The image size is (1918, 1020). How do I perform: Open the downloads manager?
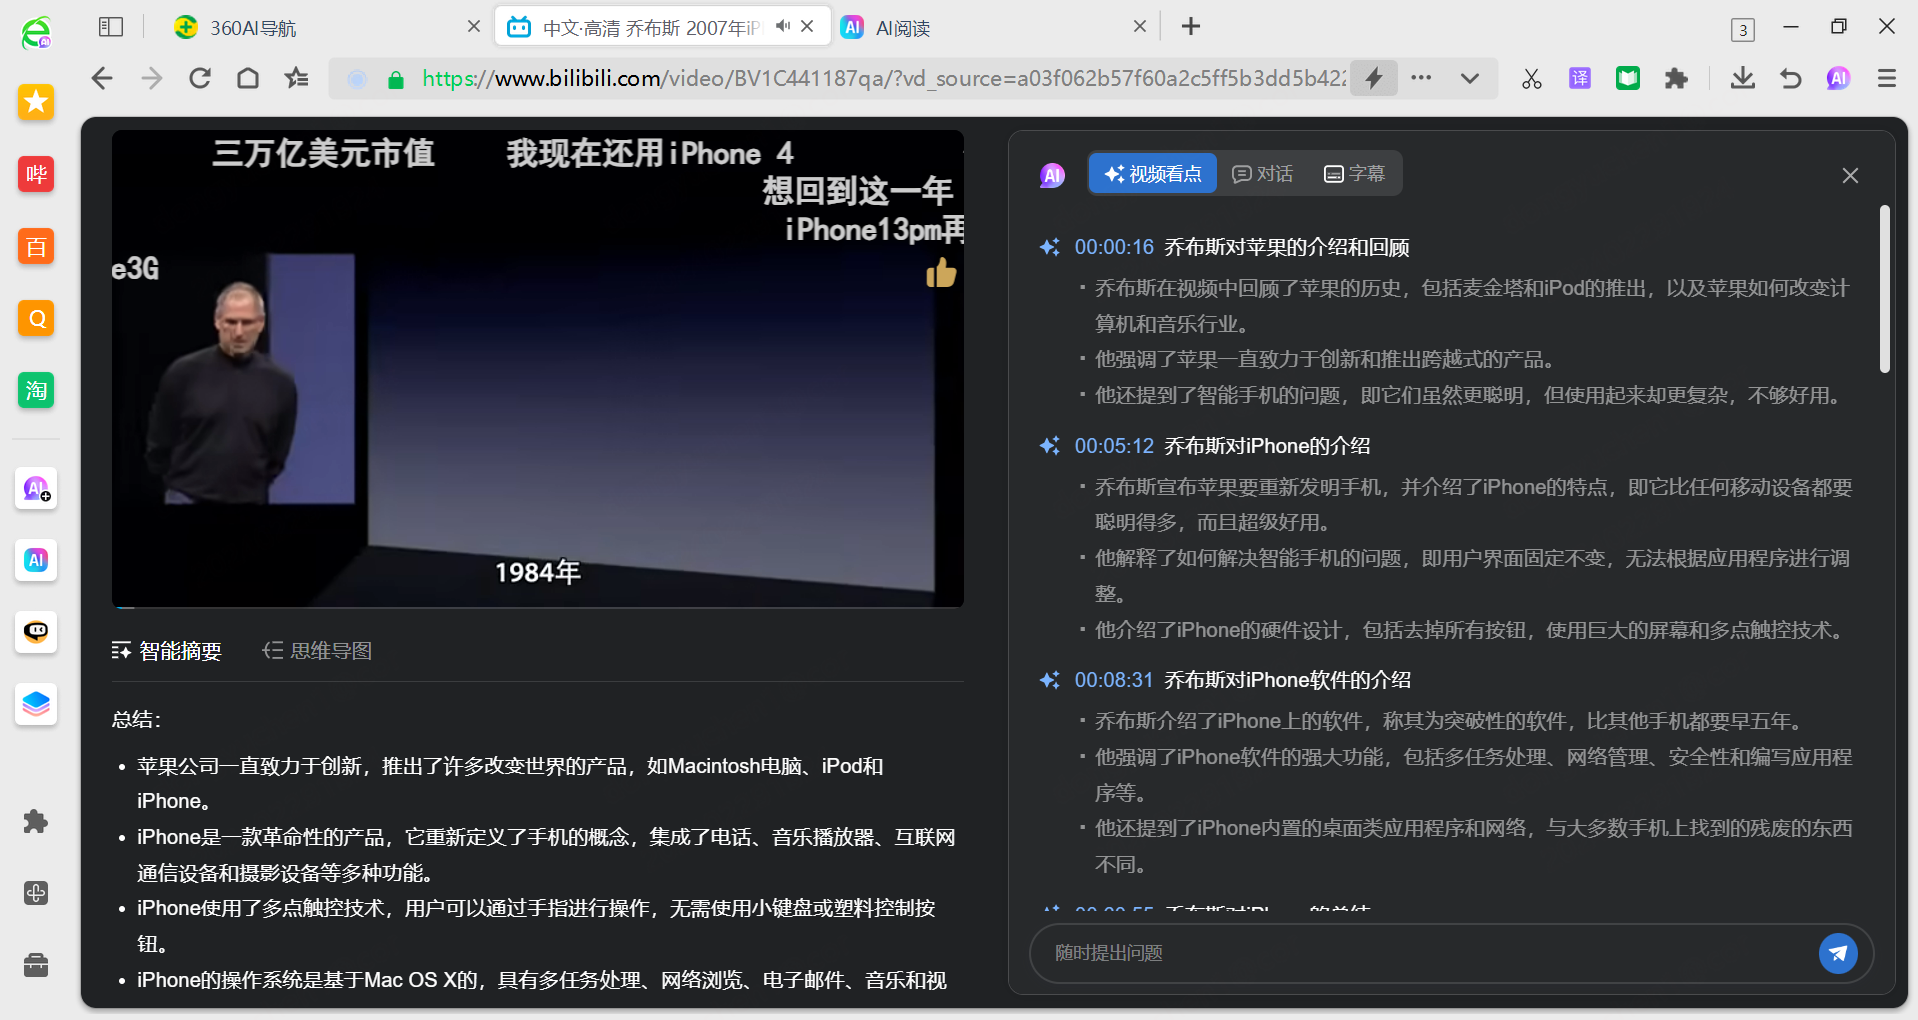[x=1743, y=78]
